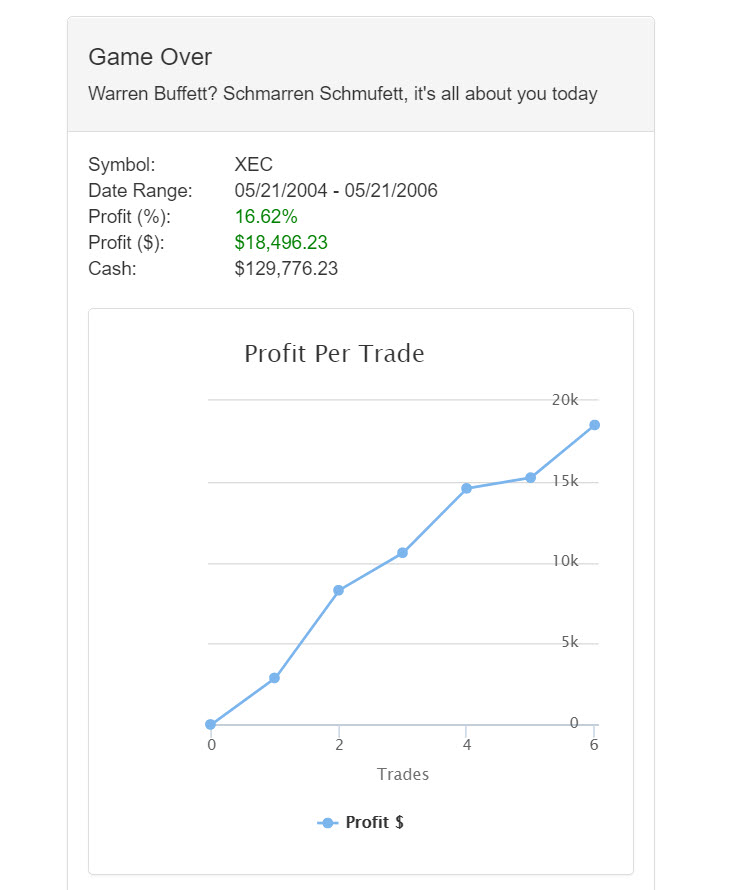This screenshot has height=890, width=748.
Task: Click the Profit Per Trade chart title
Action: [334, 353]
